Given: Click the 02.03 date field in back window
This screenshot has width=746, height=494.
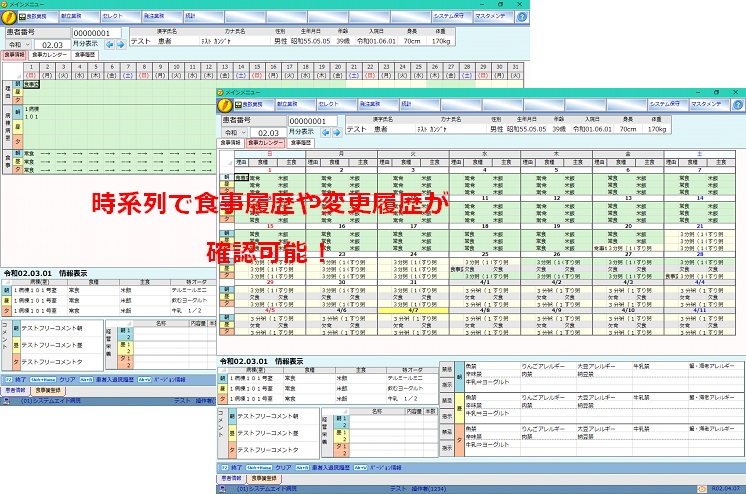Looking at the screenshot, I should click(52, 45).
